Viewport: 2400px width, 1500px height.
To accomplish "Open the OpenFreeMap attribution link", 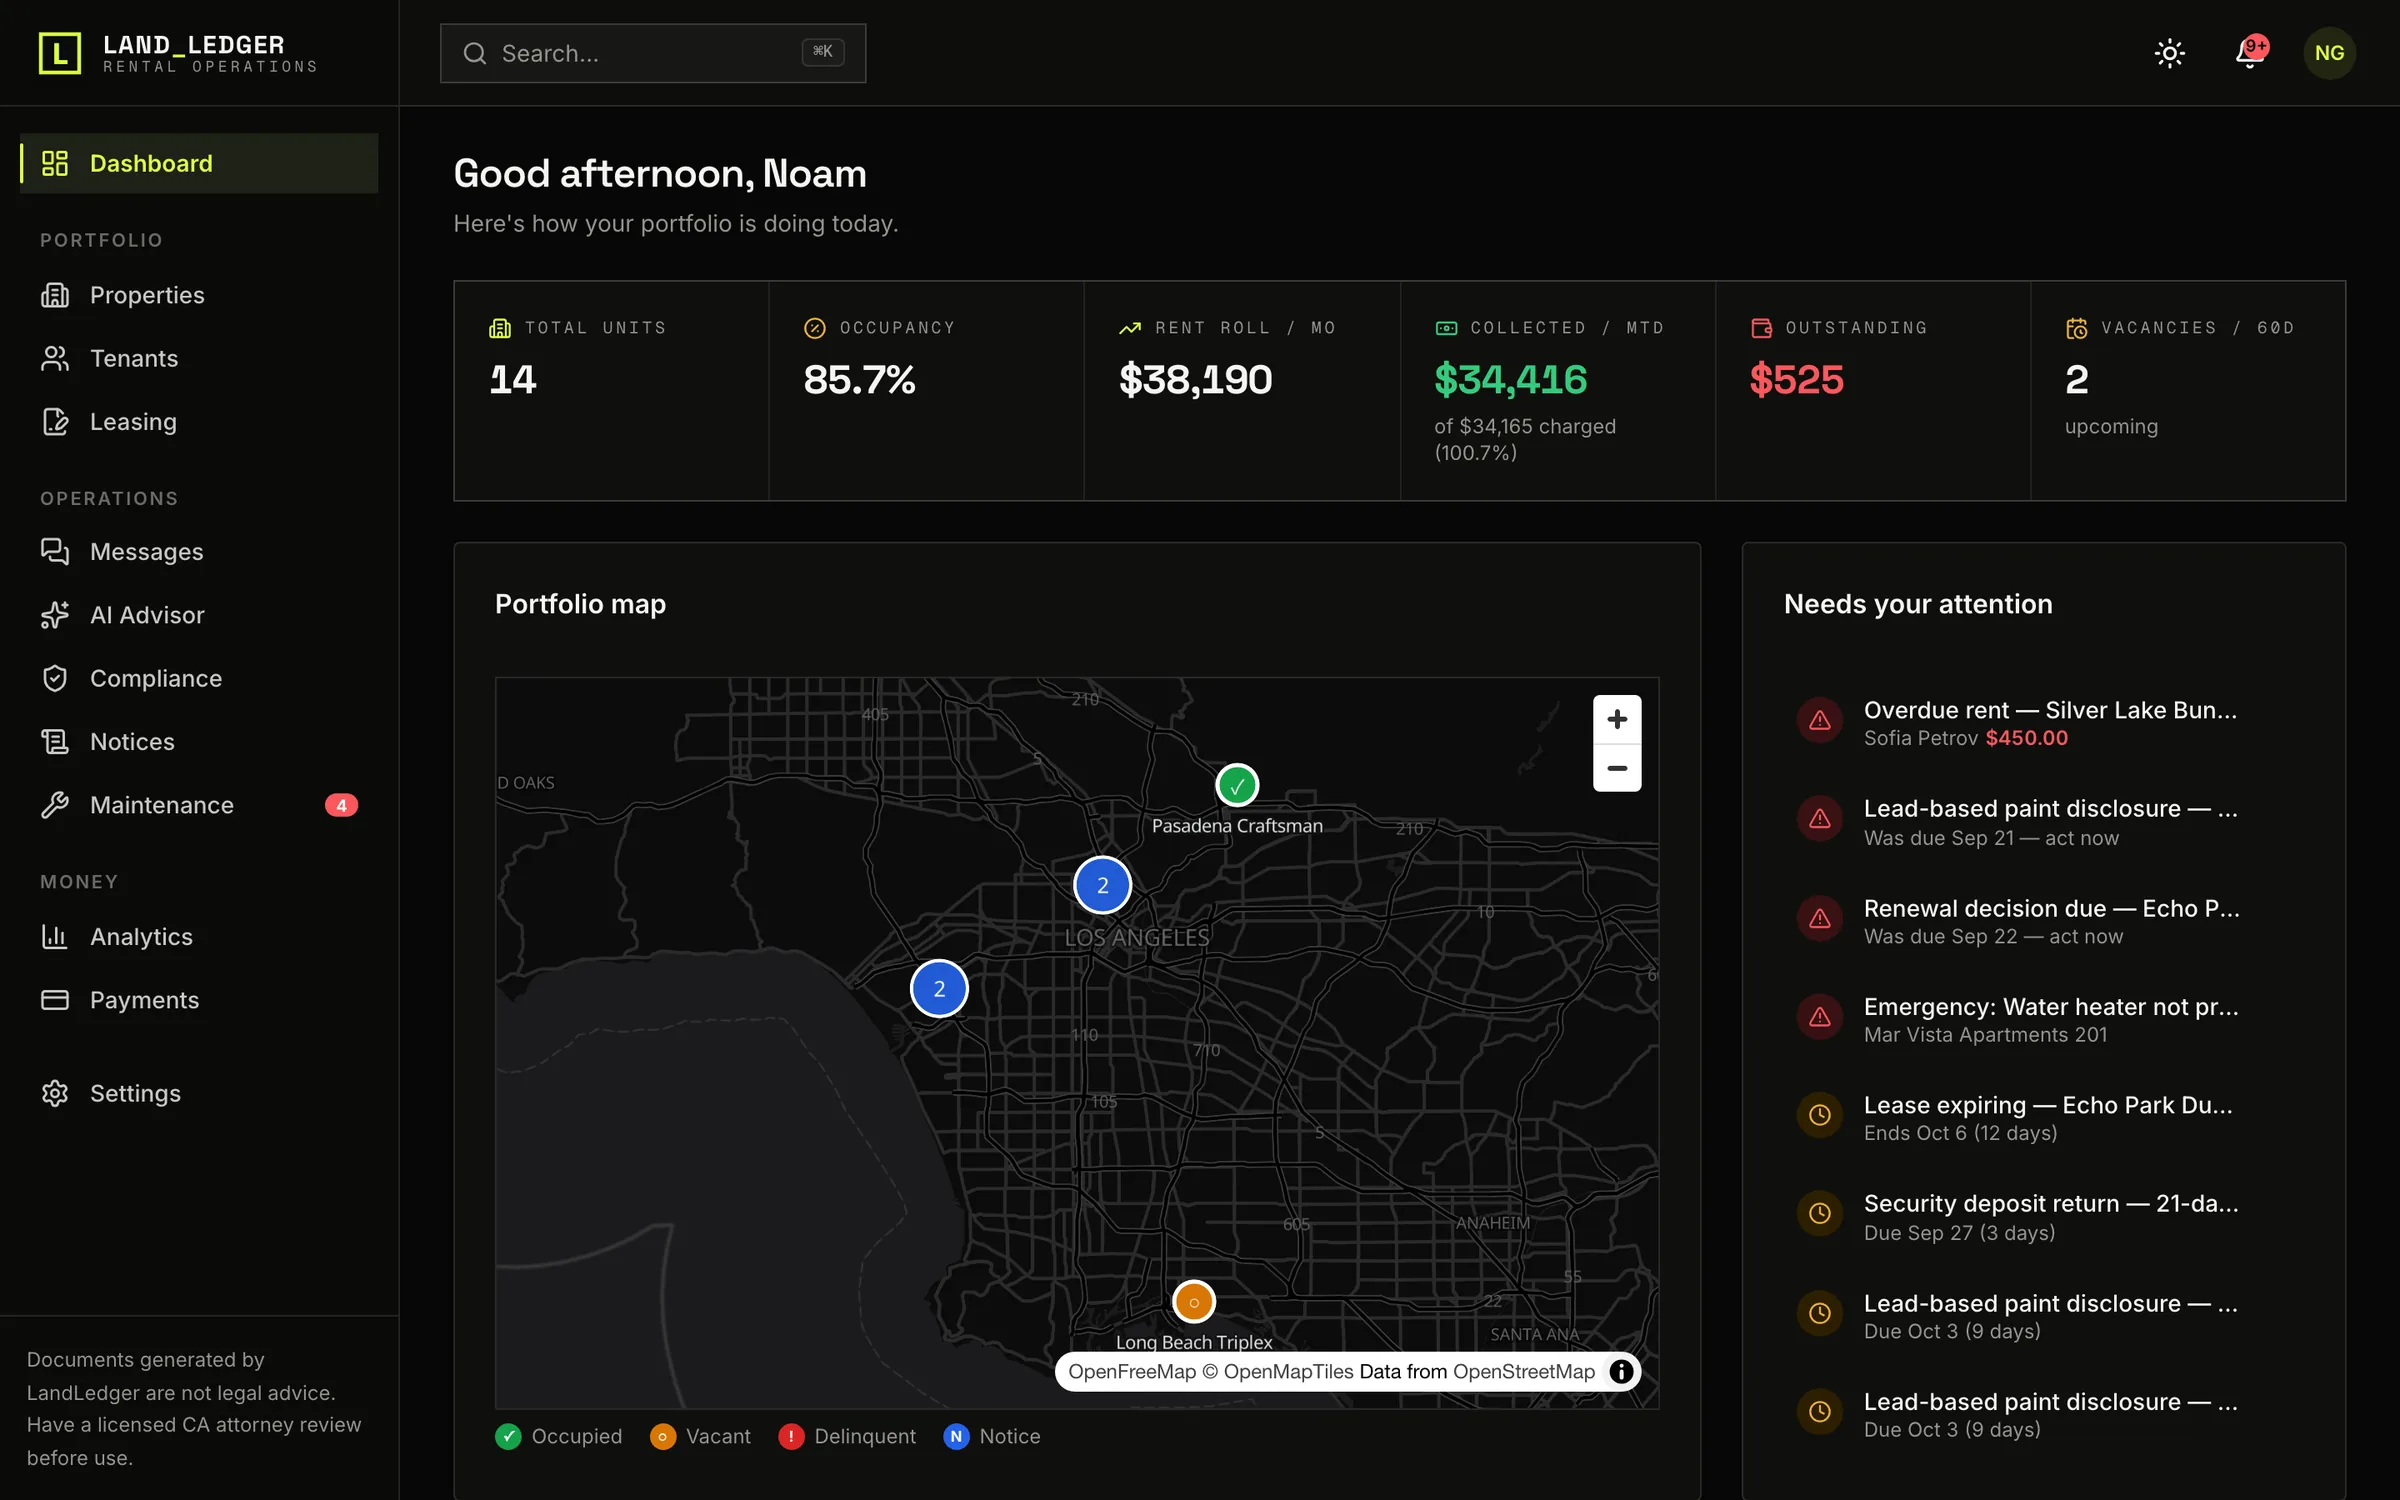I will [1131, 1371].
